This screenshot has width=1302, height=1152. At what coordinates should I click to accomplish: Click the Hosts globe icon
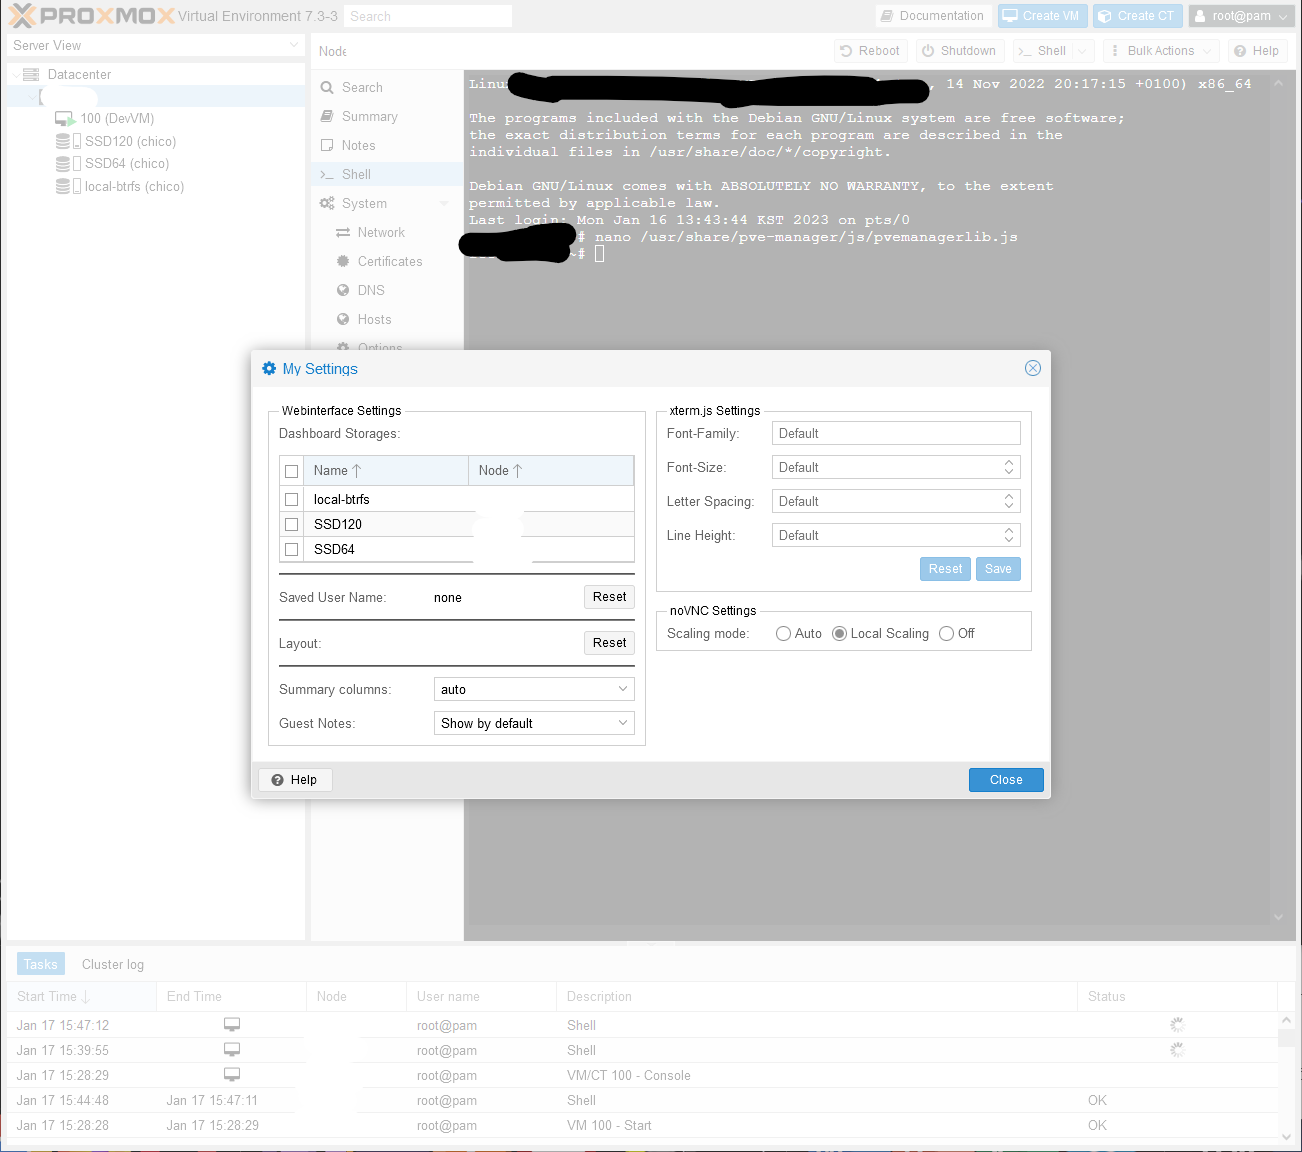pyautogui.click(x=343, y=320)
